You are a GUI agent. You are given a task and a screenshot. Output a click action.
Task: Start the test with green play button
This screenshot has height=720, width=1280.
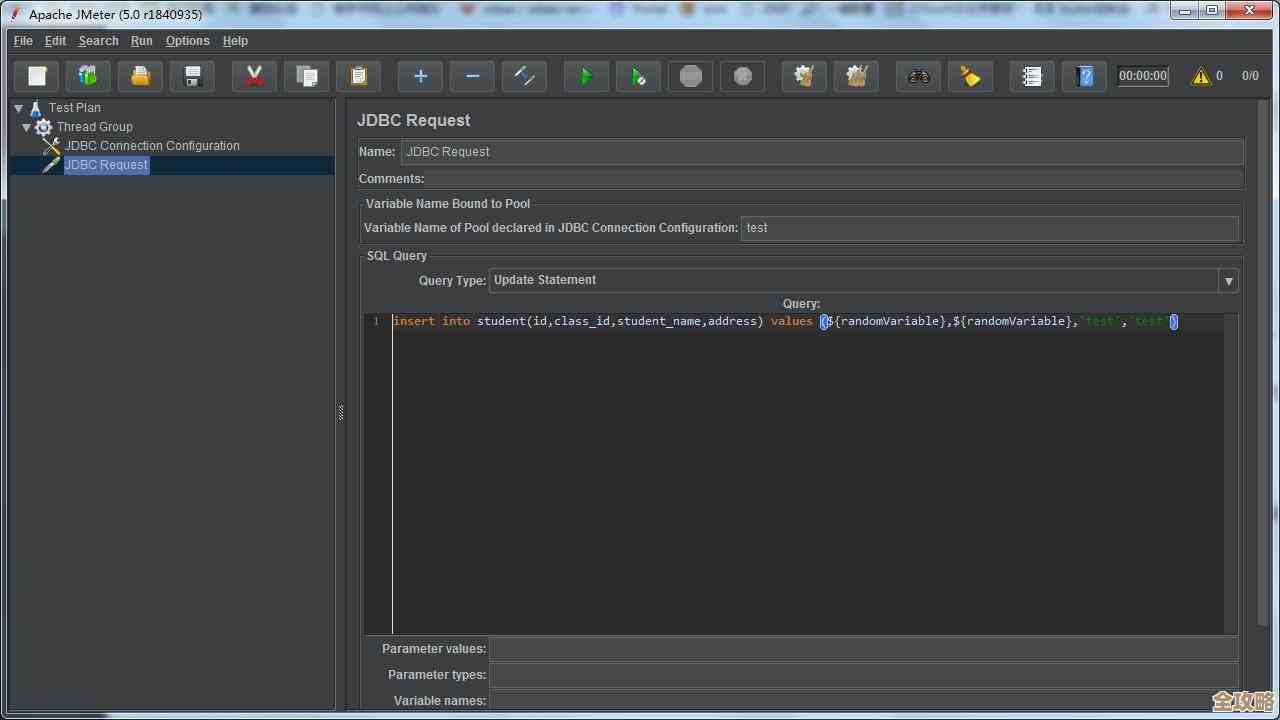(x=586, y=76)
